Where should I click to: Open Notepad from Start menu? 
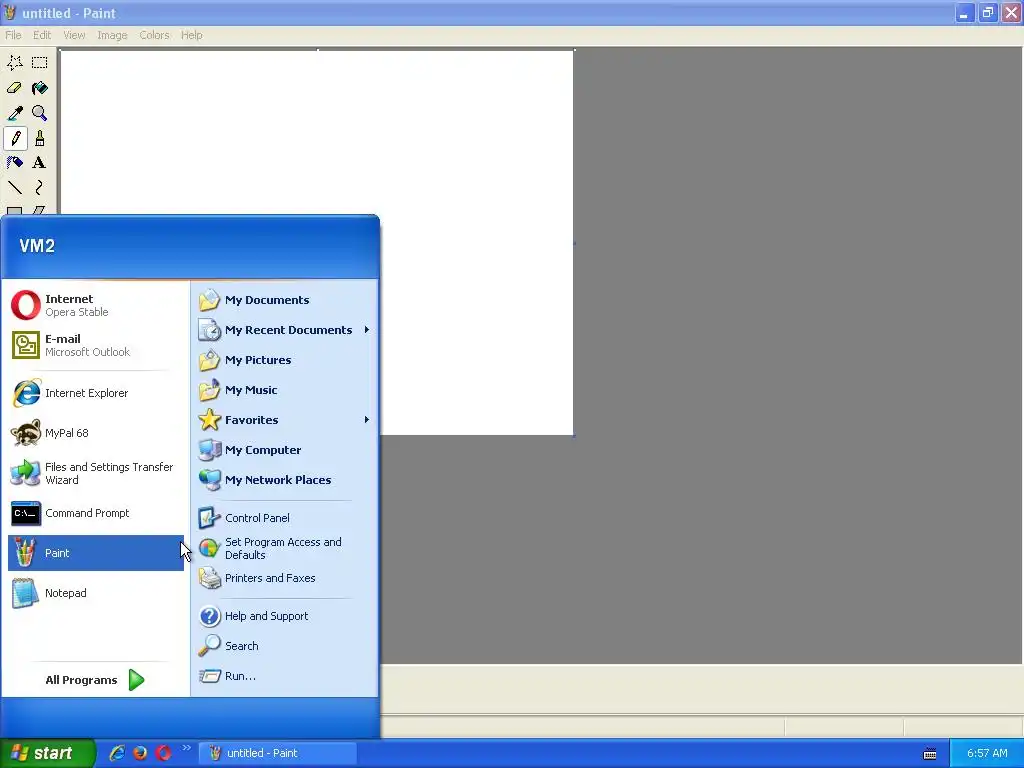(x=96, y=593)
